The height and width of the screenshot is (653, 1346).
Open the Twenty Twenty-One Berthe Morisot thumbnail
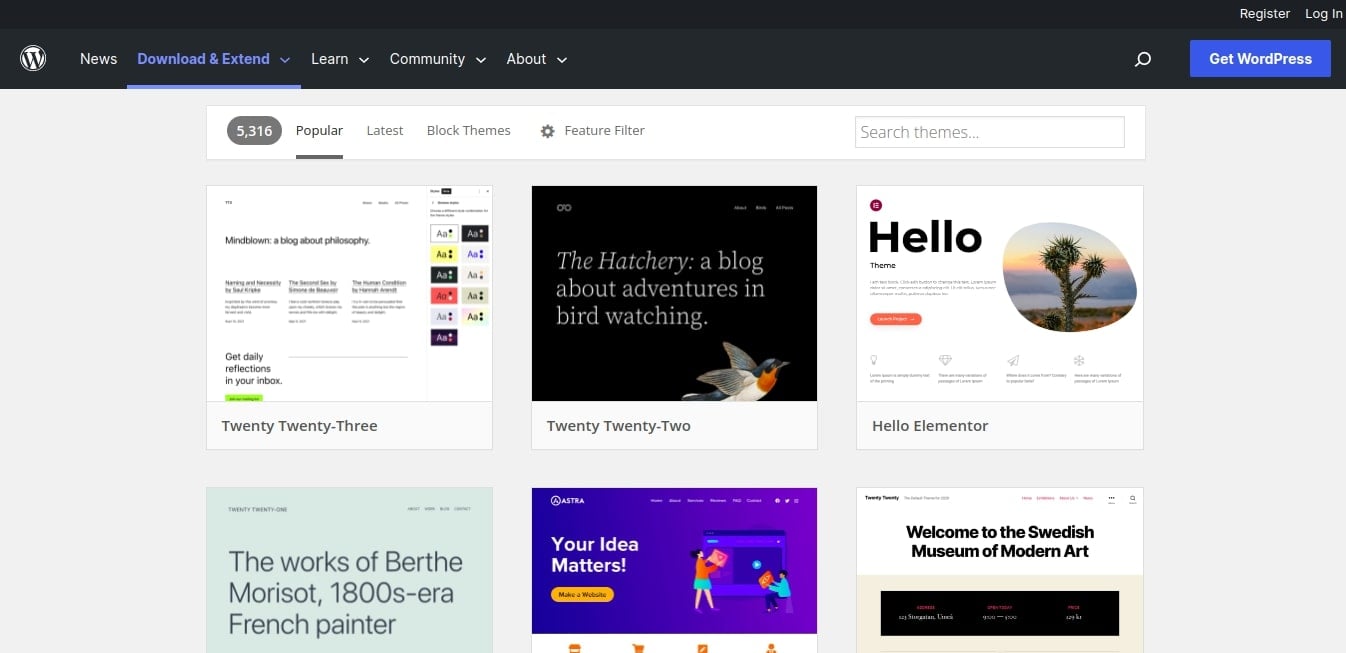[349, 570]
